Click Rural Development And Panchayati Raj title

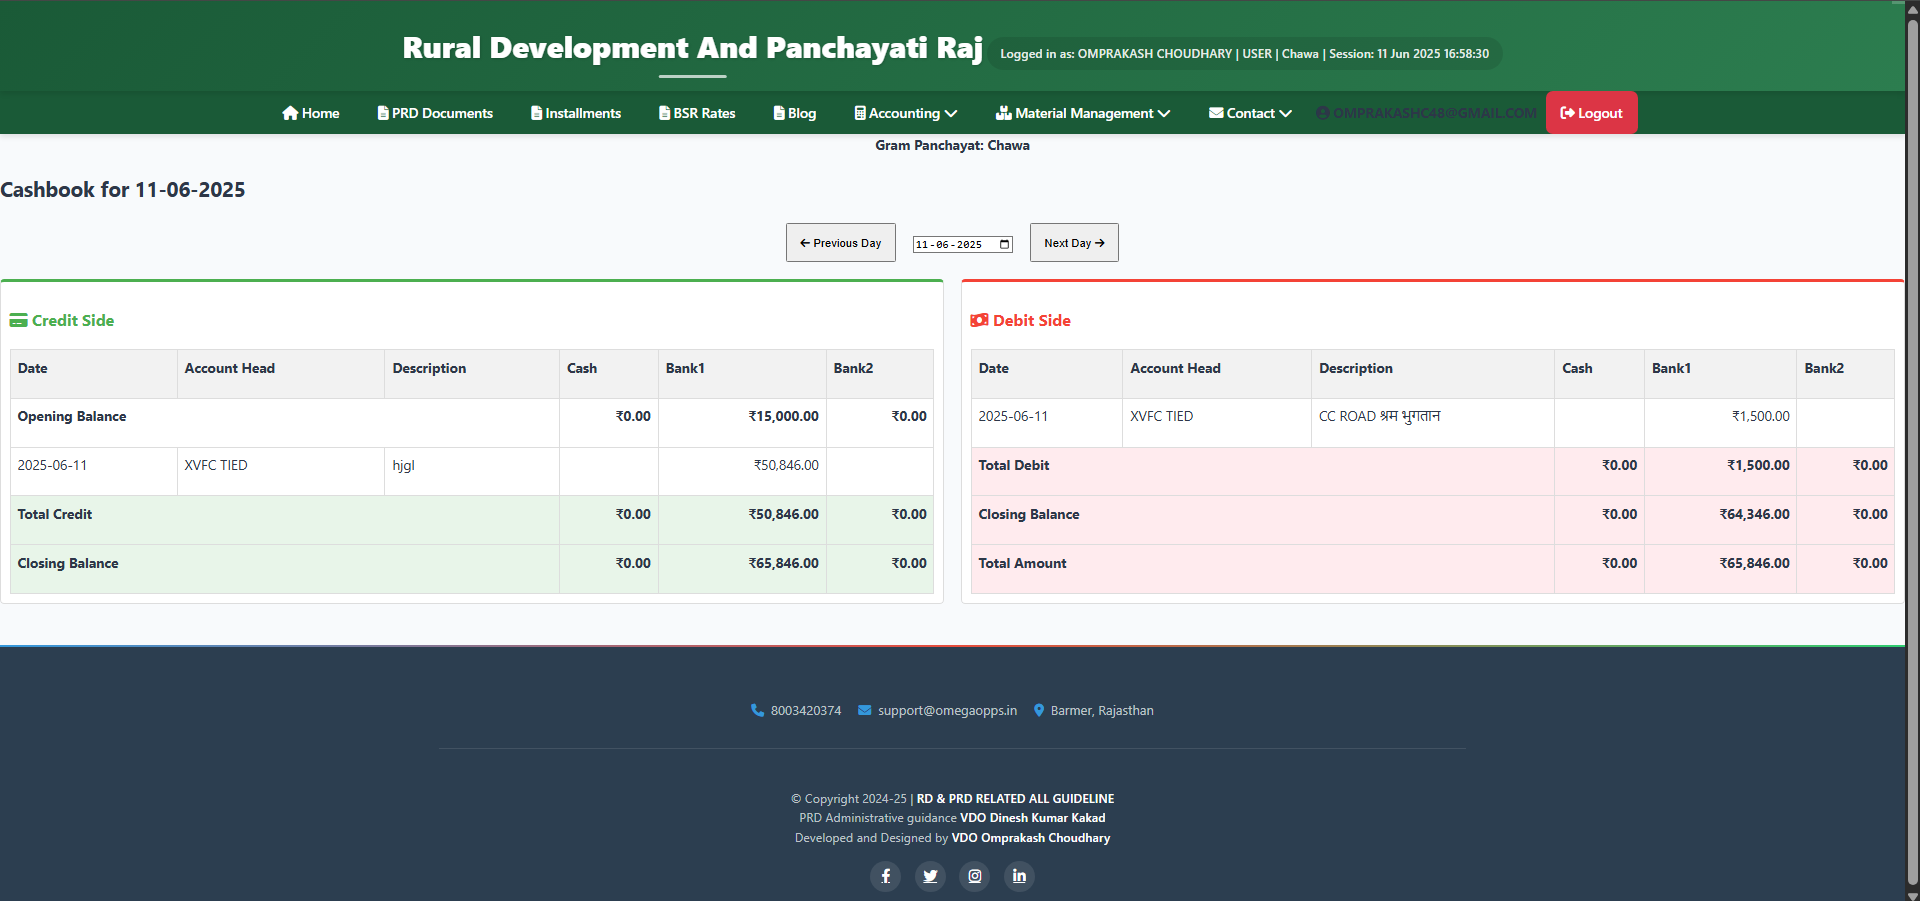[692, 48]
